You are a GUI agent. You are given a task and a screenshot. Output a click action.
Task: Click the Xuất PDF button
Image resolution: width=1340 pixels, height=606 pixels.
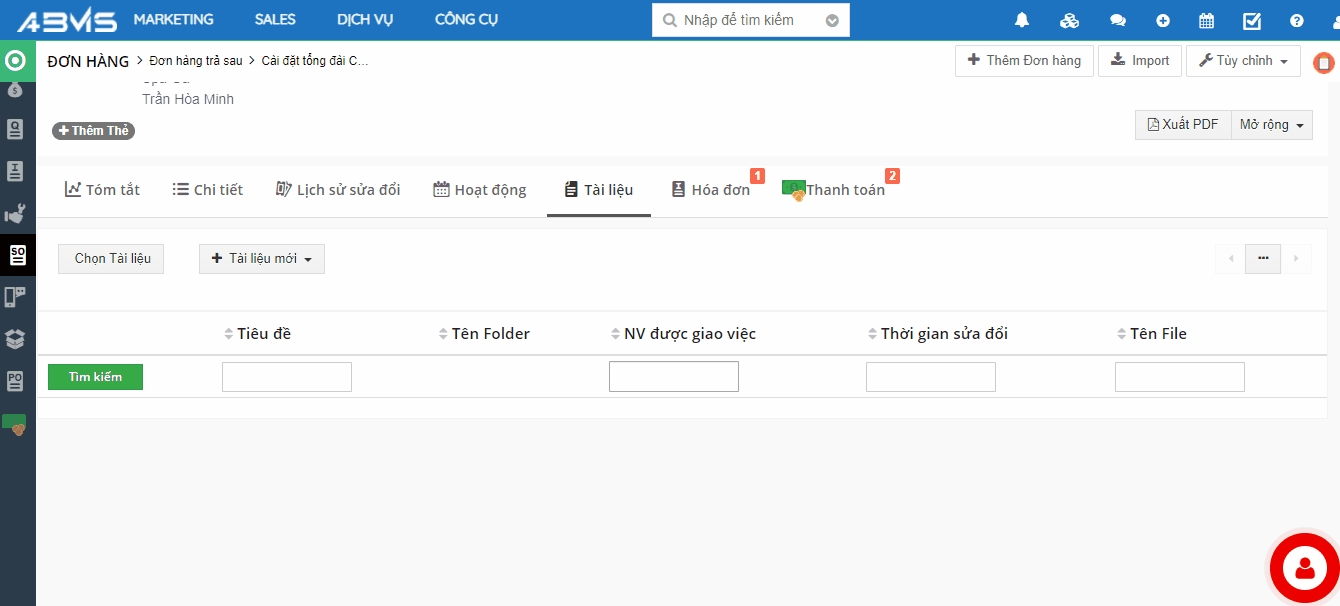[x=1183, y=125]
